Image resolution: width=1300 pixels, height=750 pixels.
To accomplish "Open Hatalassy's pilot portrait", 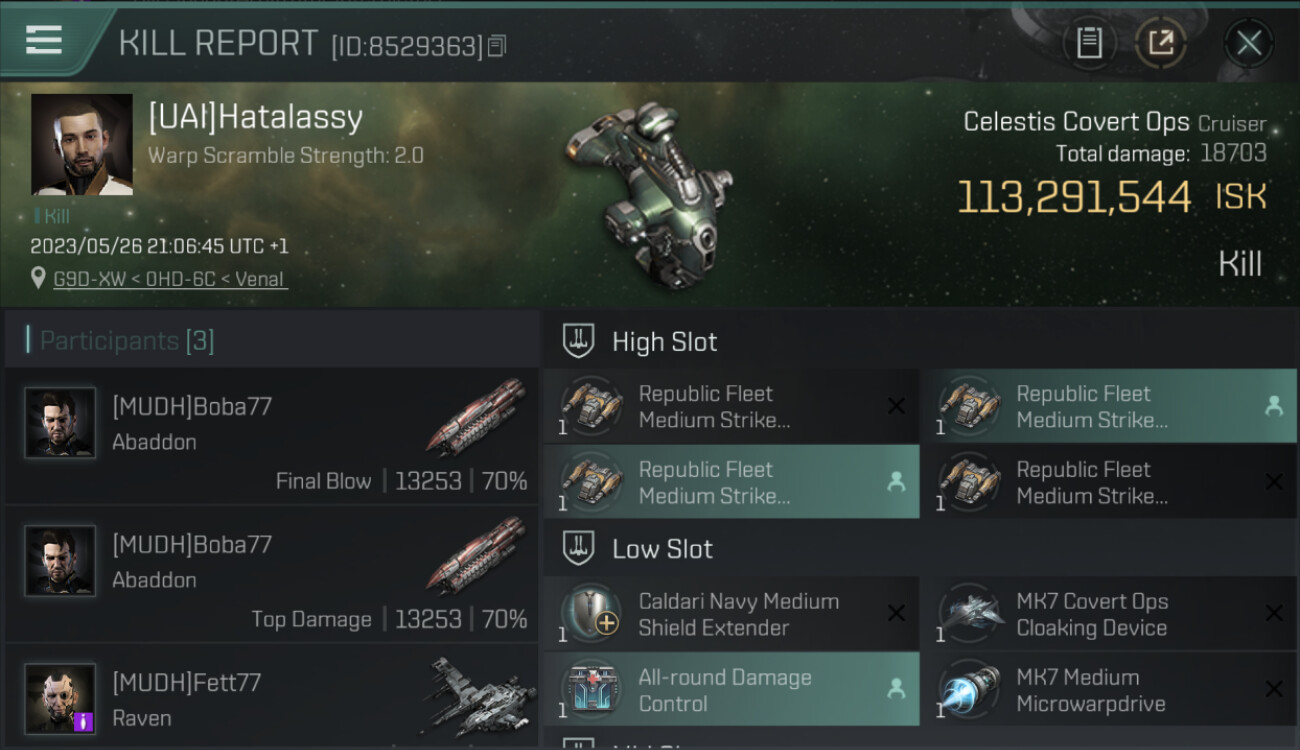I will [x=82, y=144].
